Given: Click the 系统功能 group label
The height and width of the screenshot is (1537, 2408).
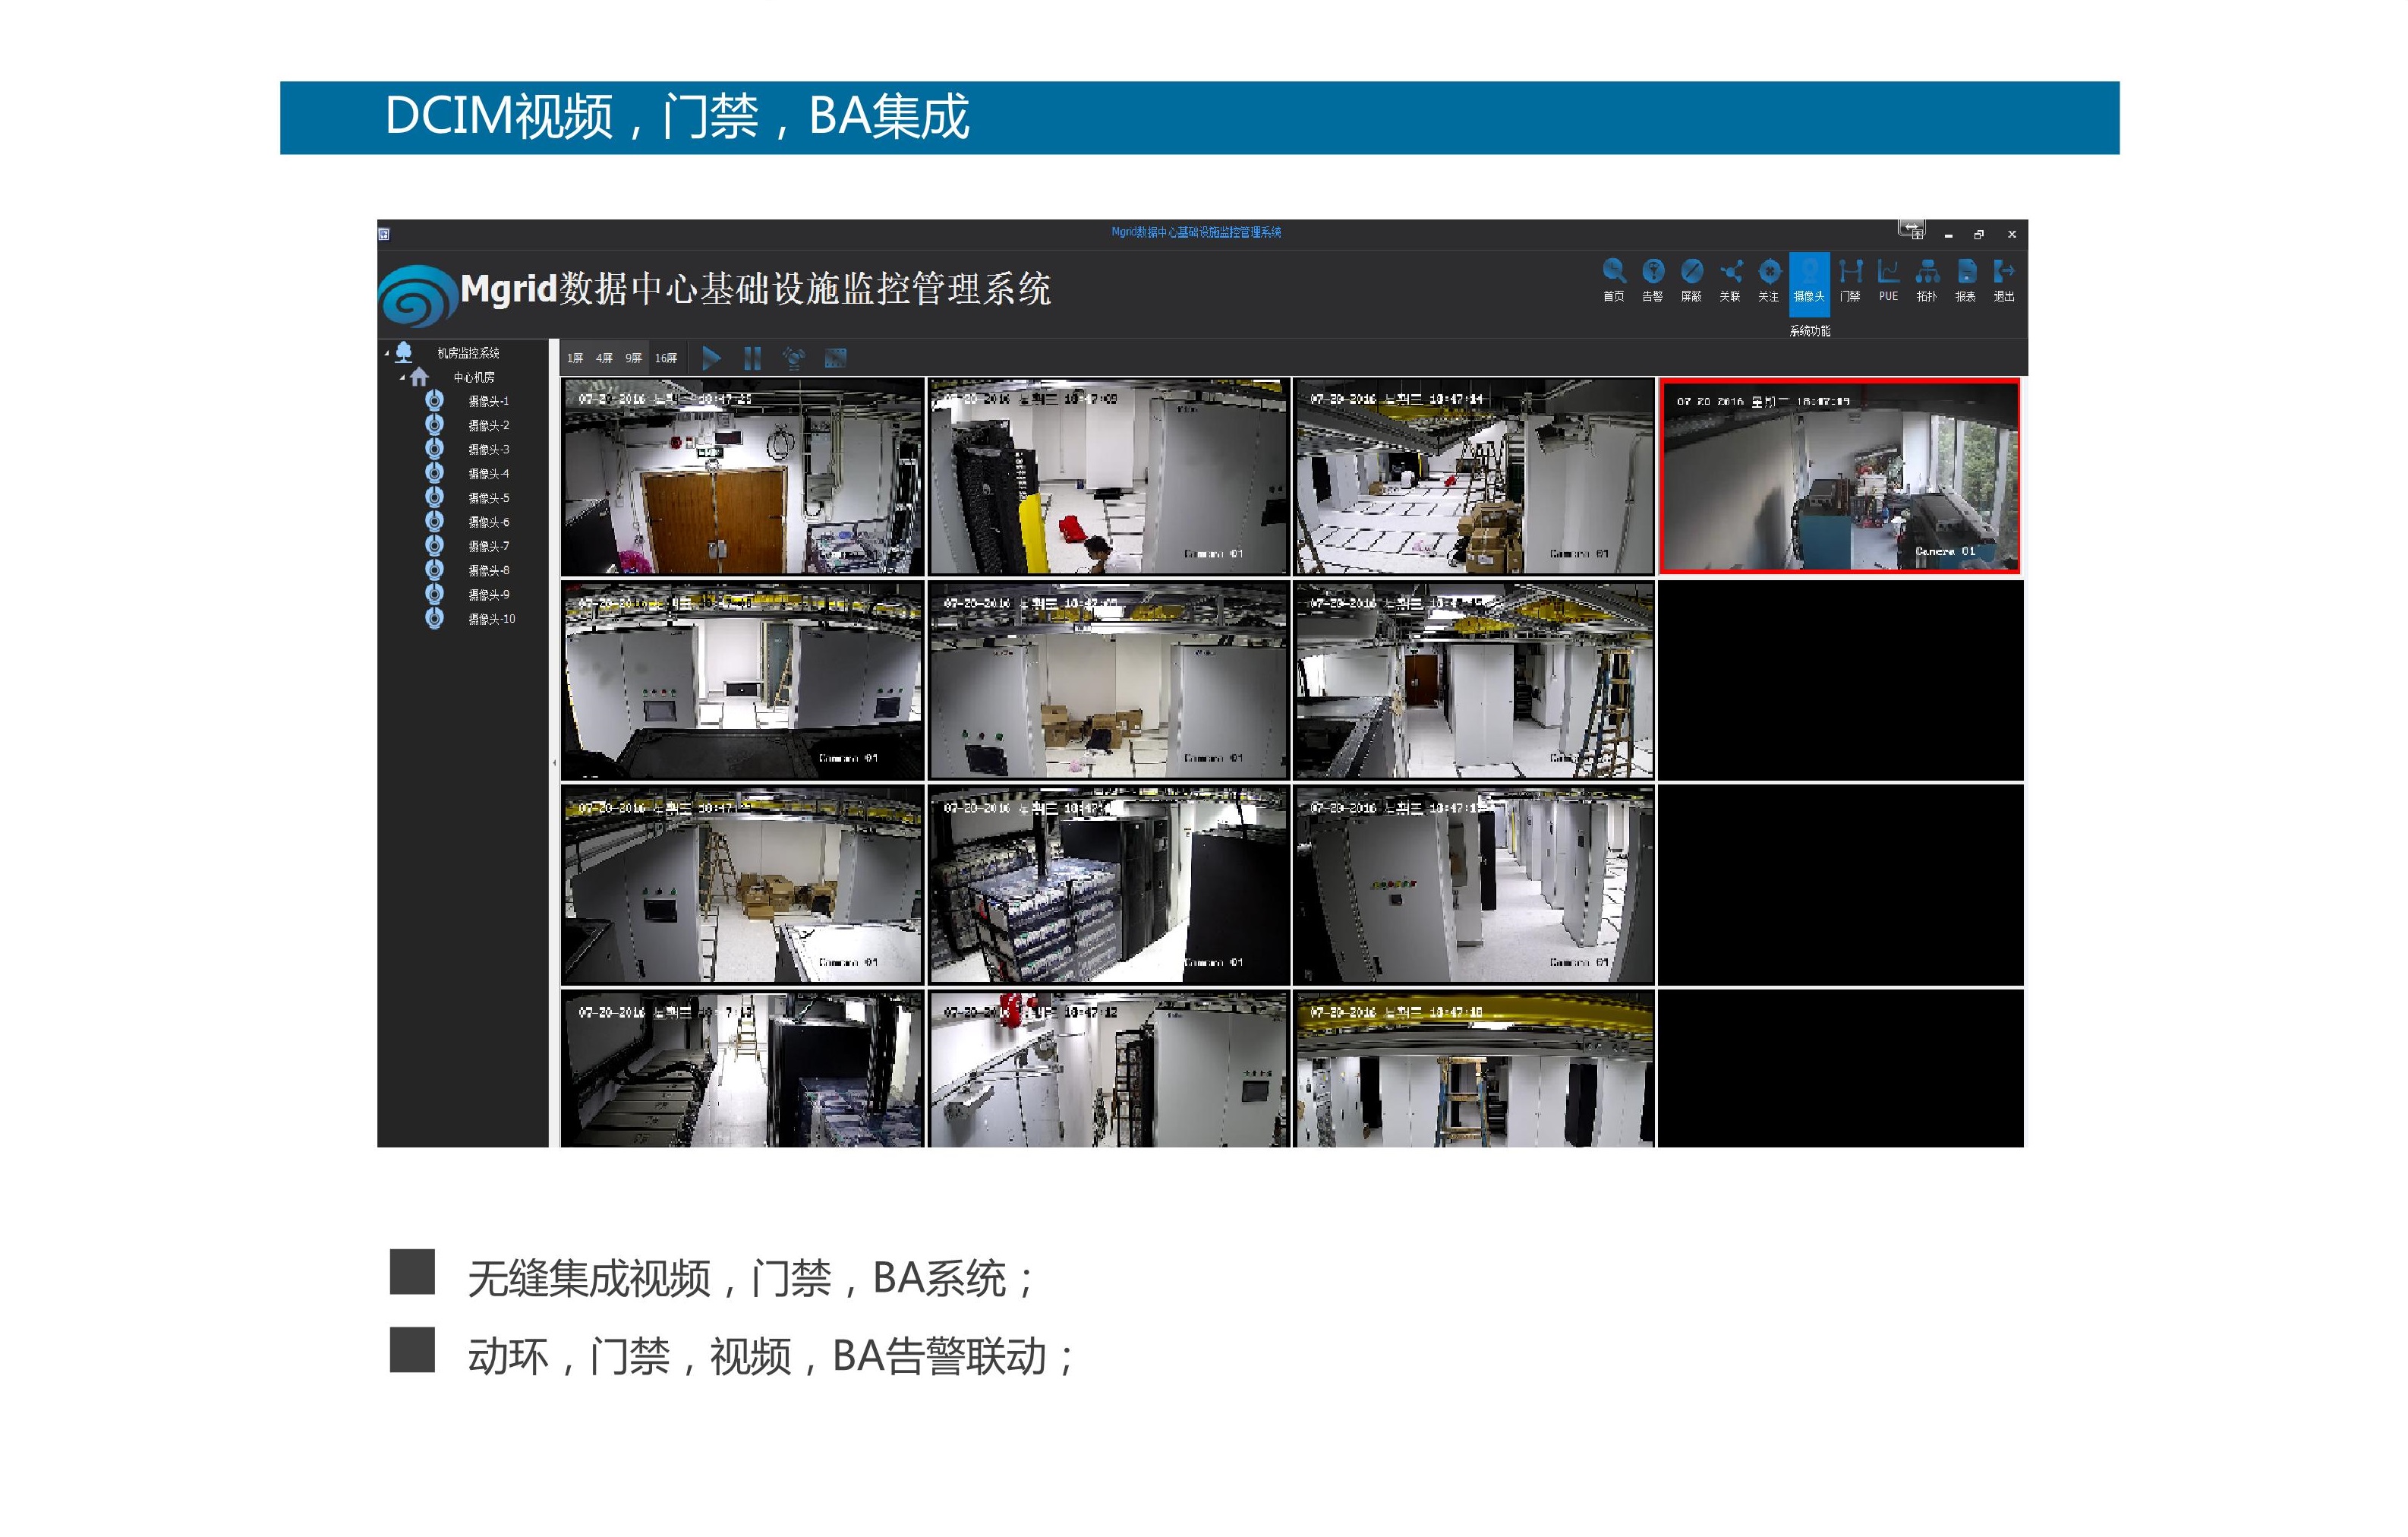Looking at the screenshot, I should coord(1809,331).
